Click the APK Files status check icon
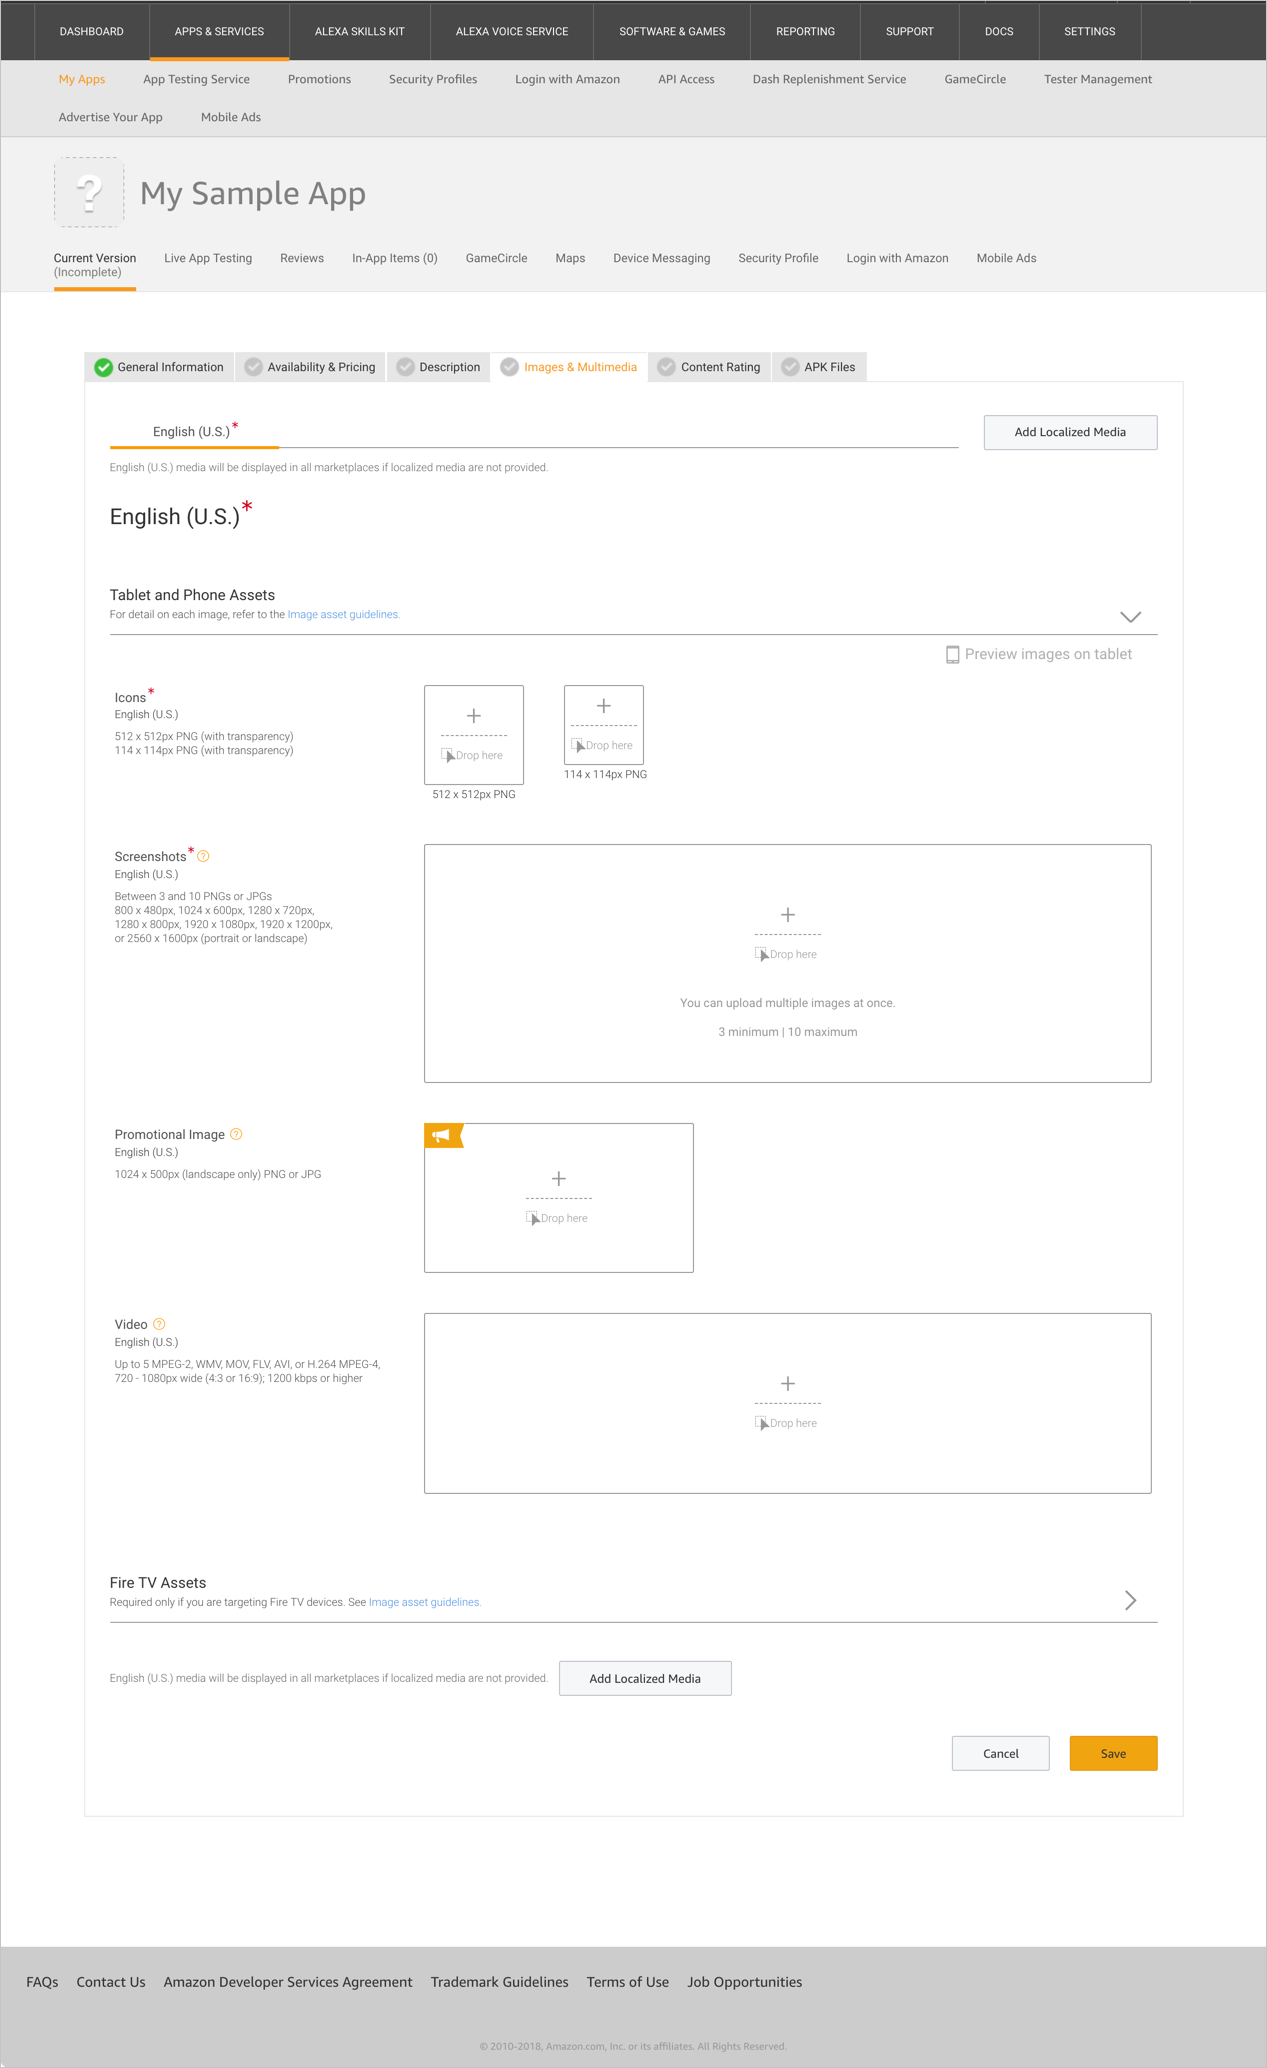This screenshot has height=2068, width=1267. coord(791,367)
